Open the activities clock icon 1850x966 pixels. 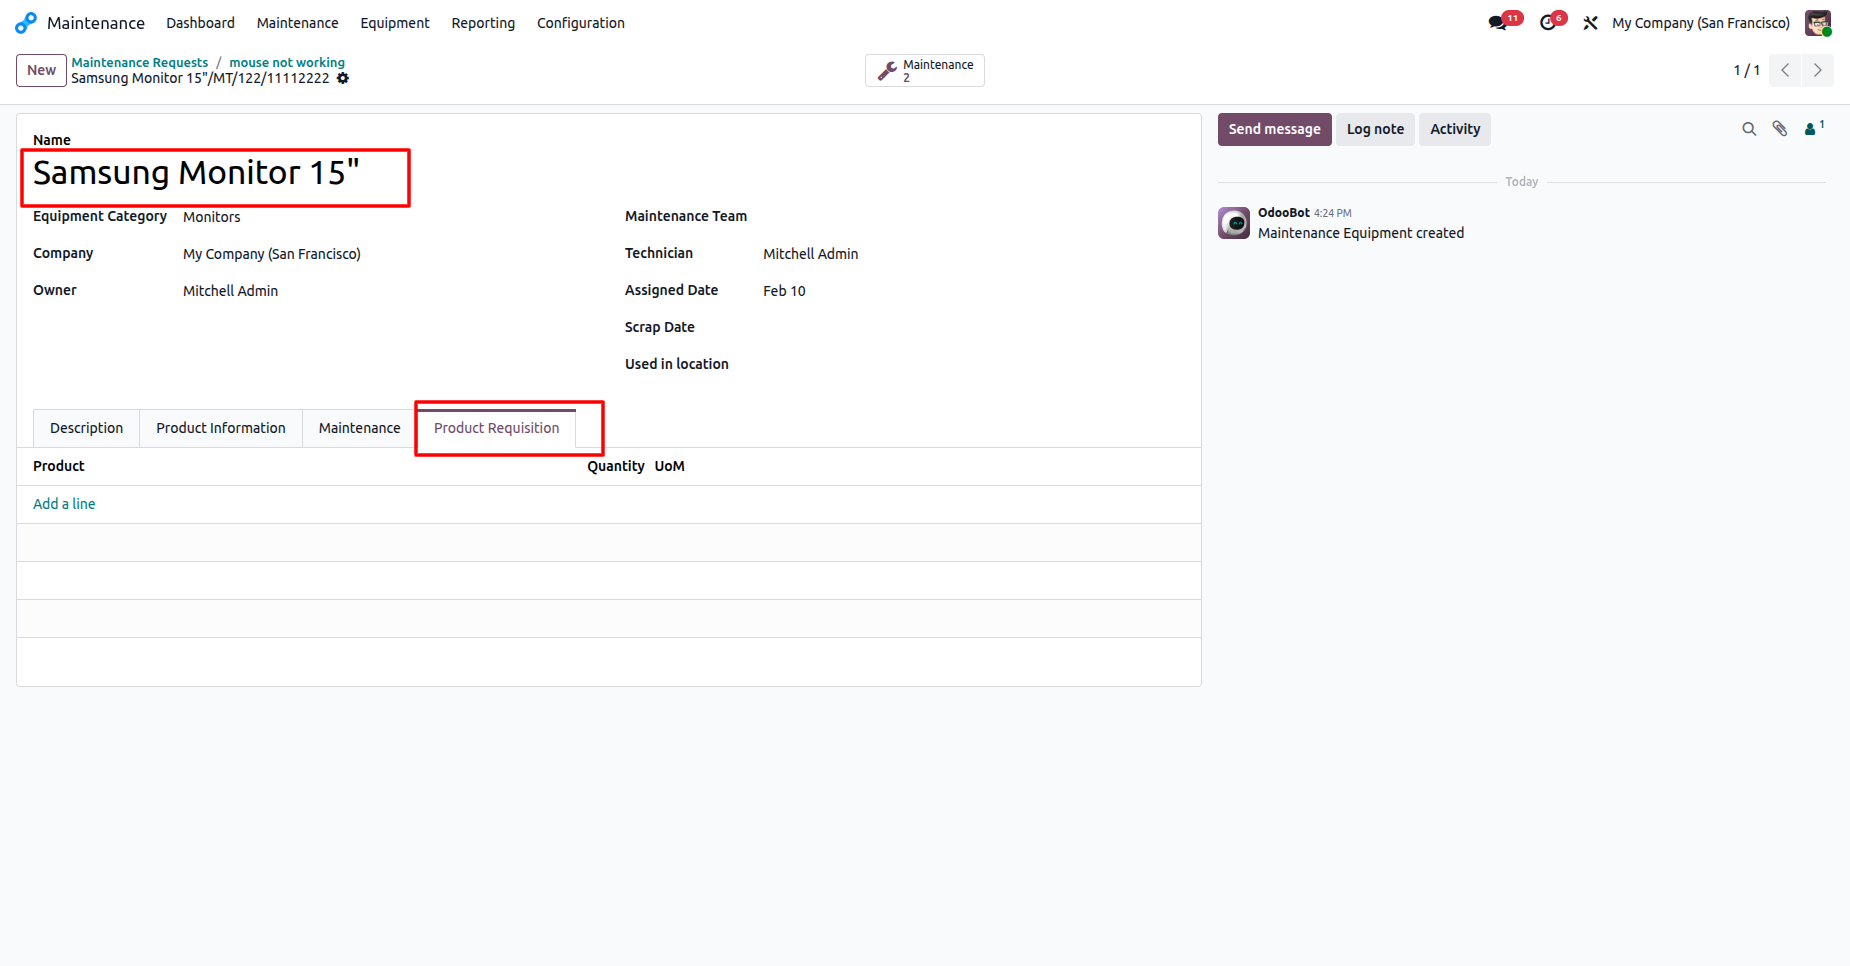(1548, 22)
